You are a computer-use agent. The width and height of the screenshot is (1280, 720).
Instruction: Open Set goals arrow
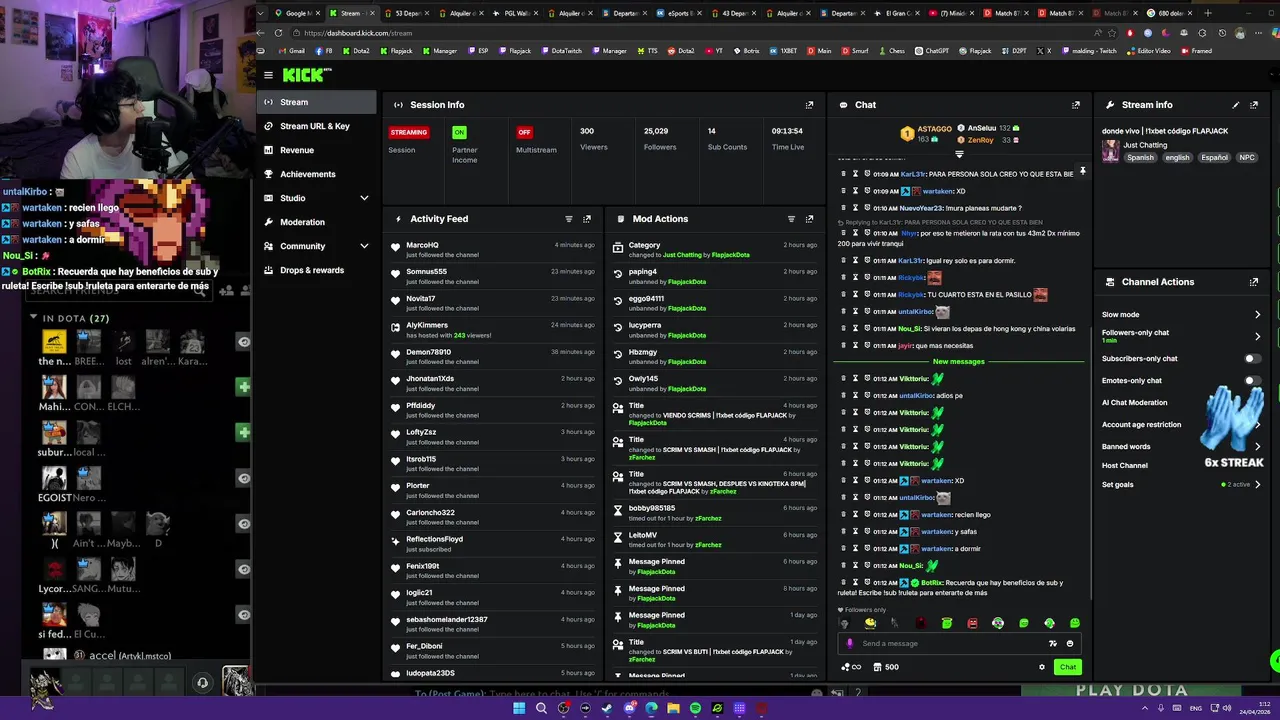click(x=1257, y=485)
